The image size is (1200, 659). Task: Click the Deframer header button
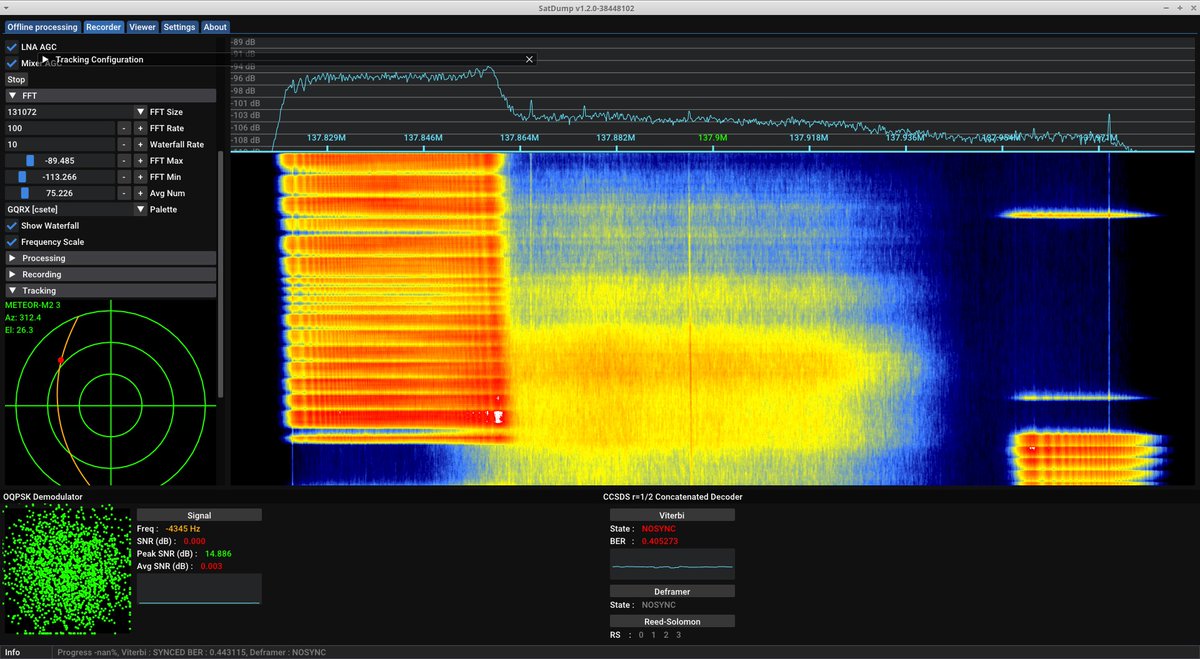pos(672,591)
